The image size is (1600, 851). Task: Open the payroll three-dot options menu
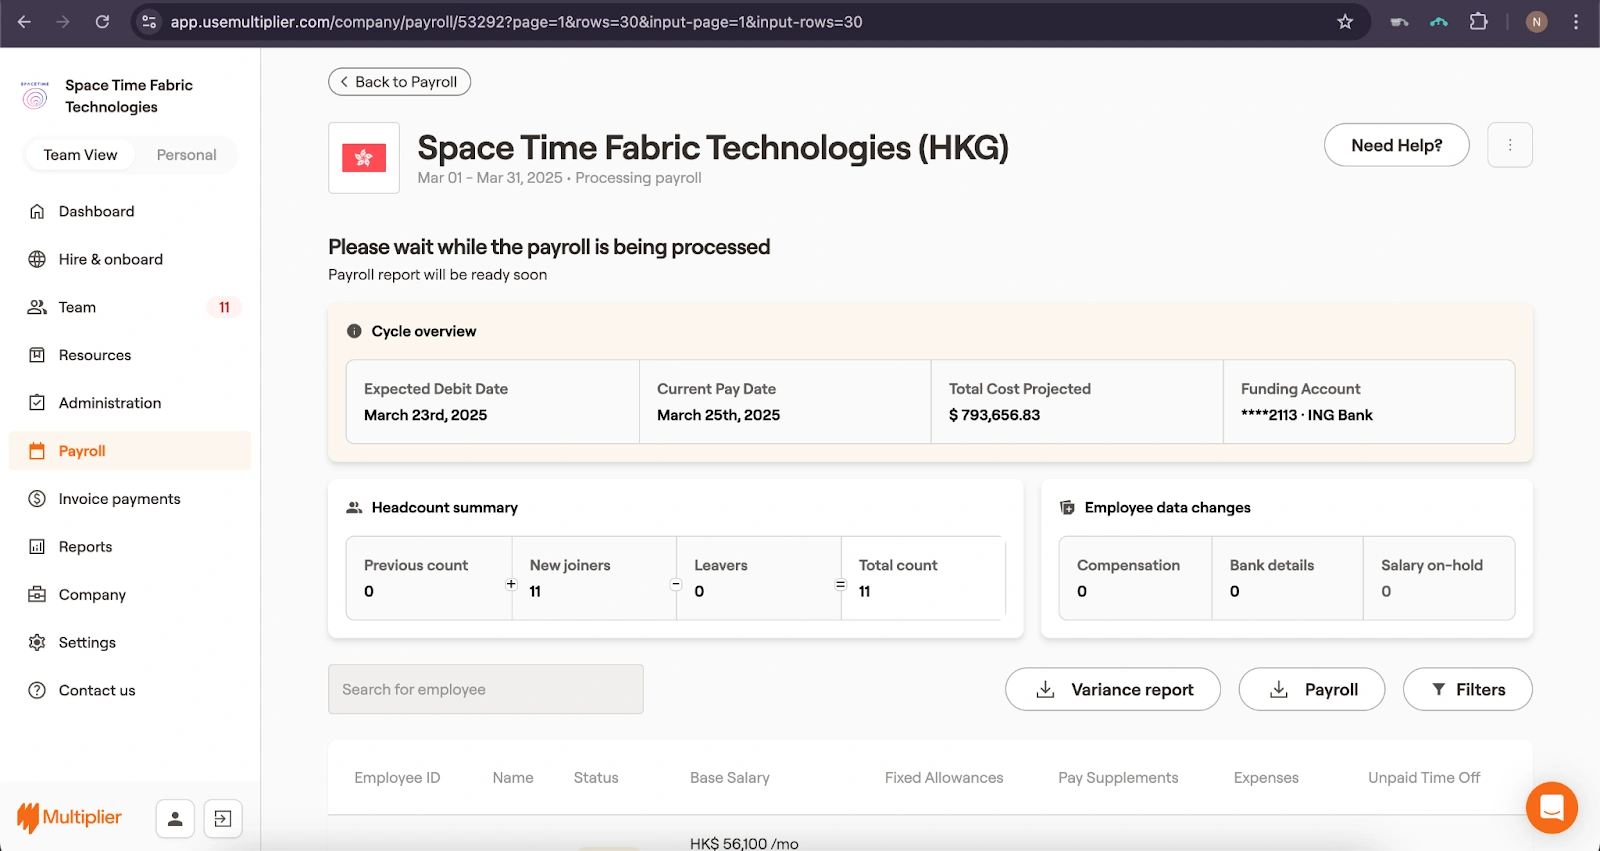1510,145
